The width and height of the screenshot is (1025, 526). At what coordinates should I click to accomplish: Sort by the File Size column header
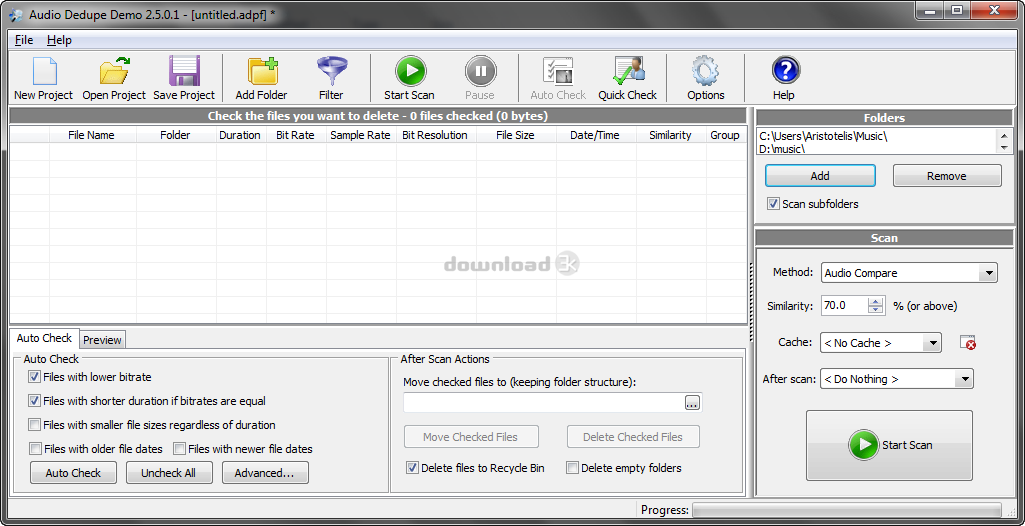[515, 135]
